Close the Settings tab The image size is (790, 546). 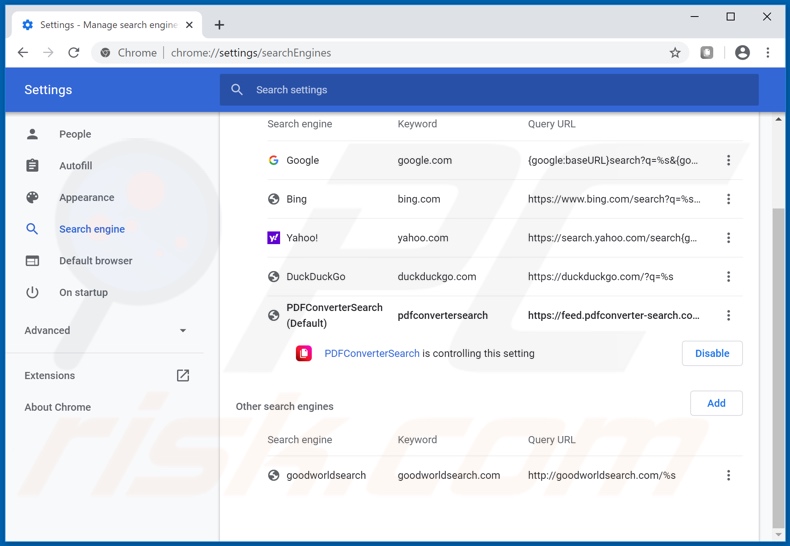pyautogui.click(x=189, y=25)
